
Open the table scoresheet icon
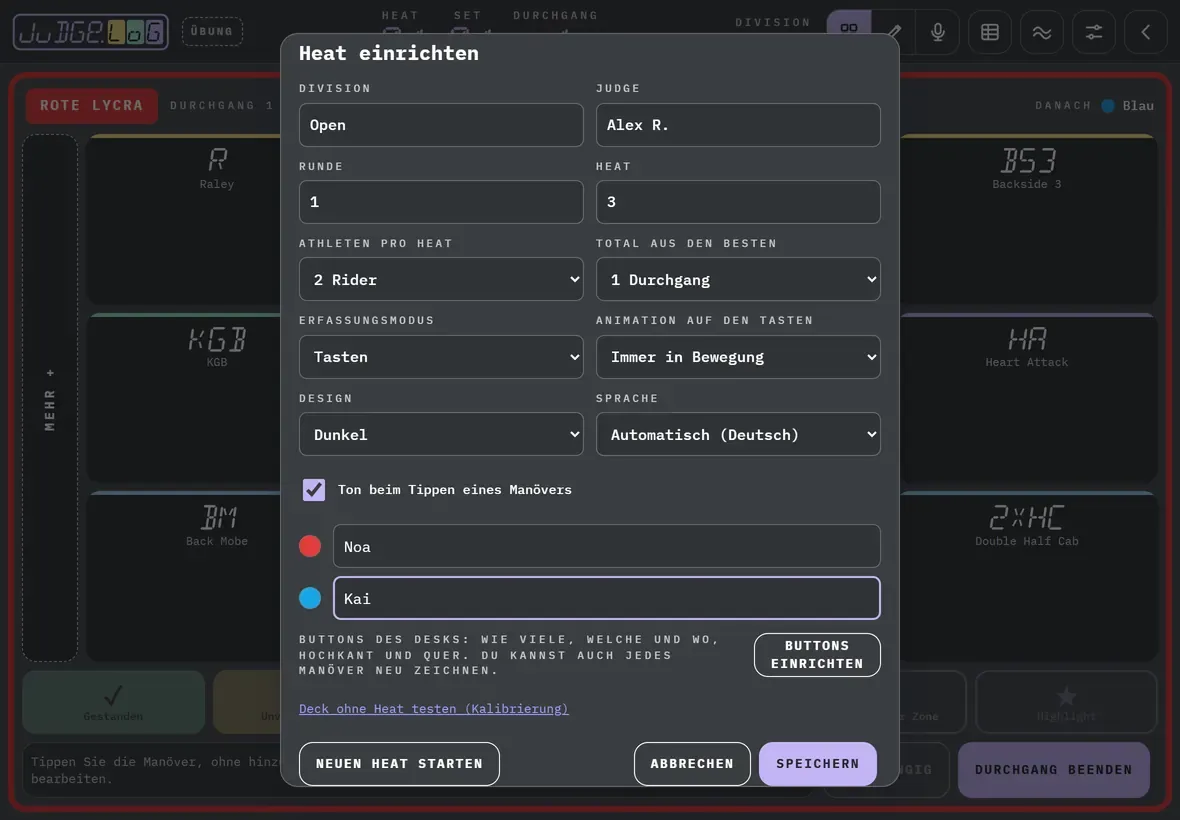click(x=990, y=32)
